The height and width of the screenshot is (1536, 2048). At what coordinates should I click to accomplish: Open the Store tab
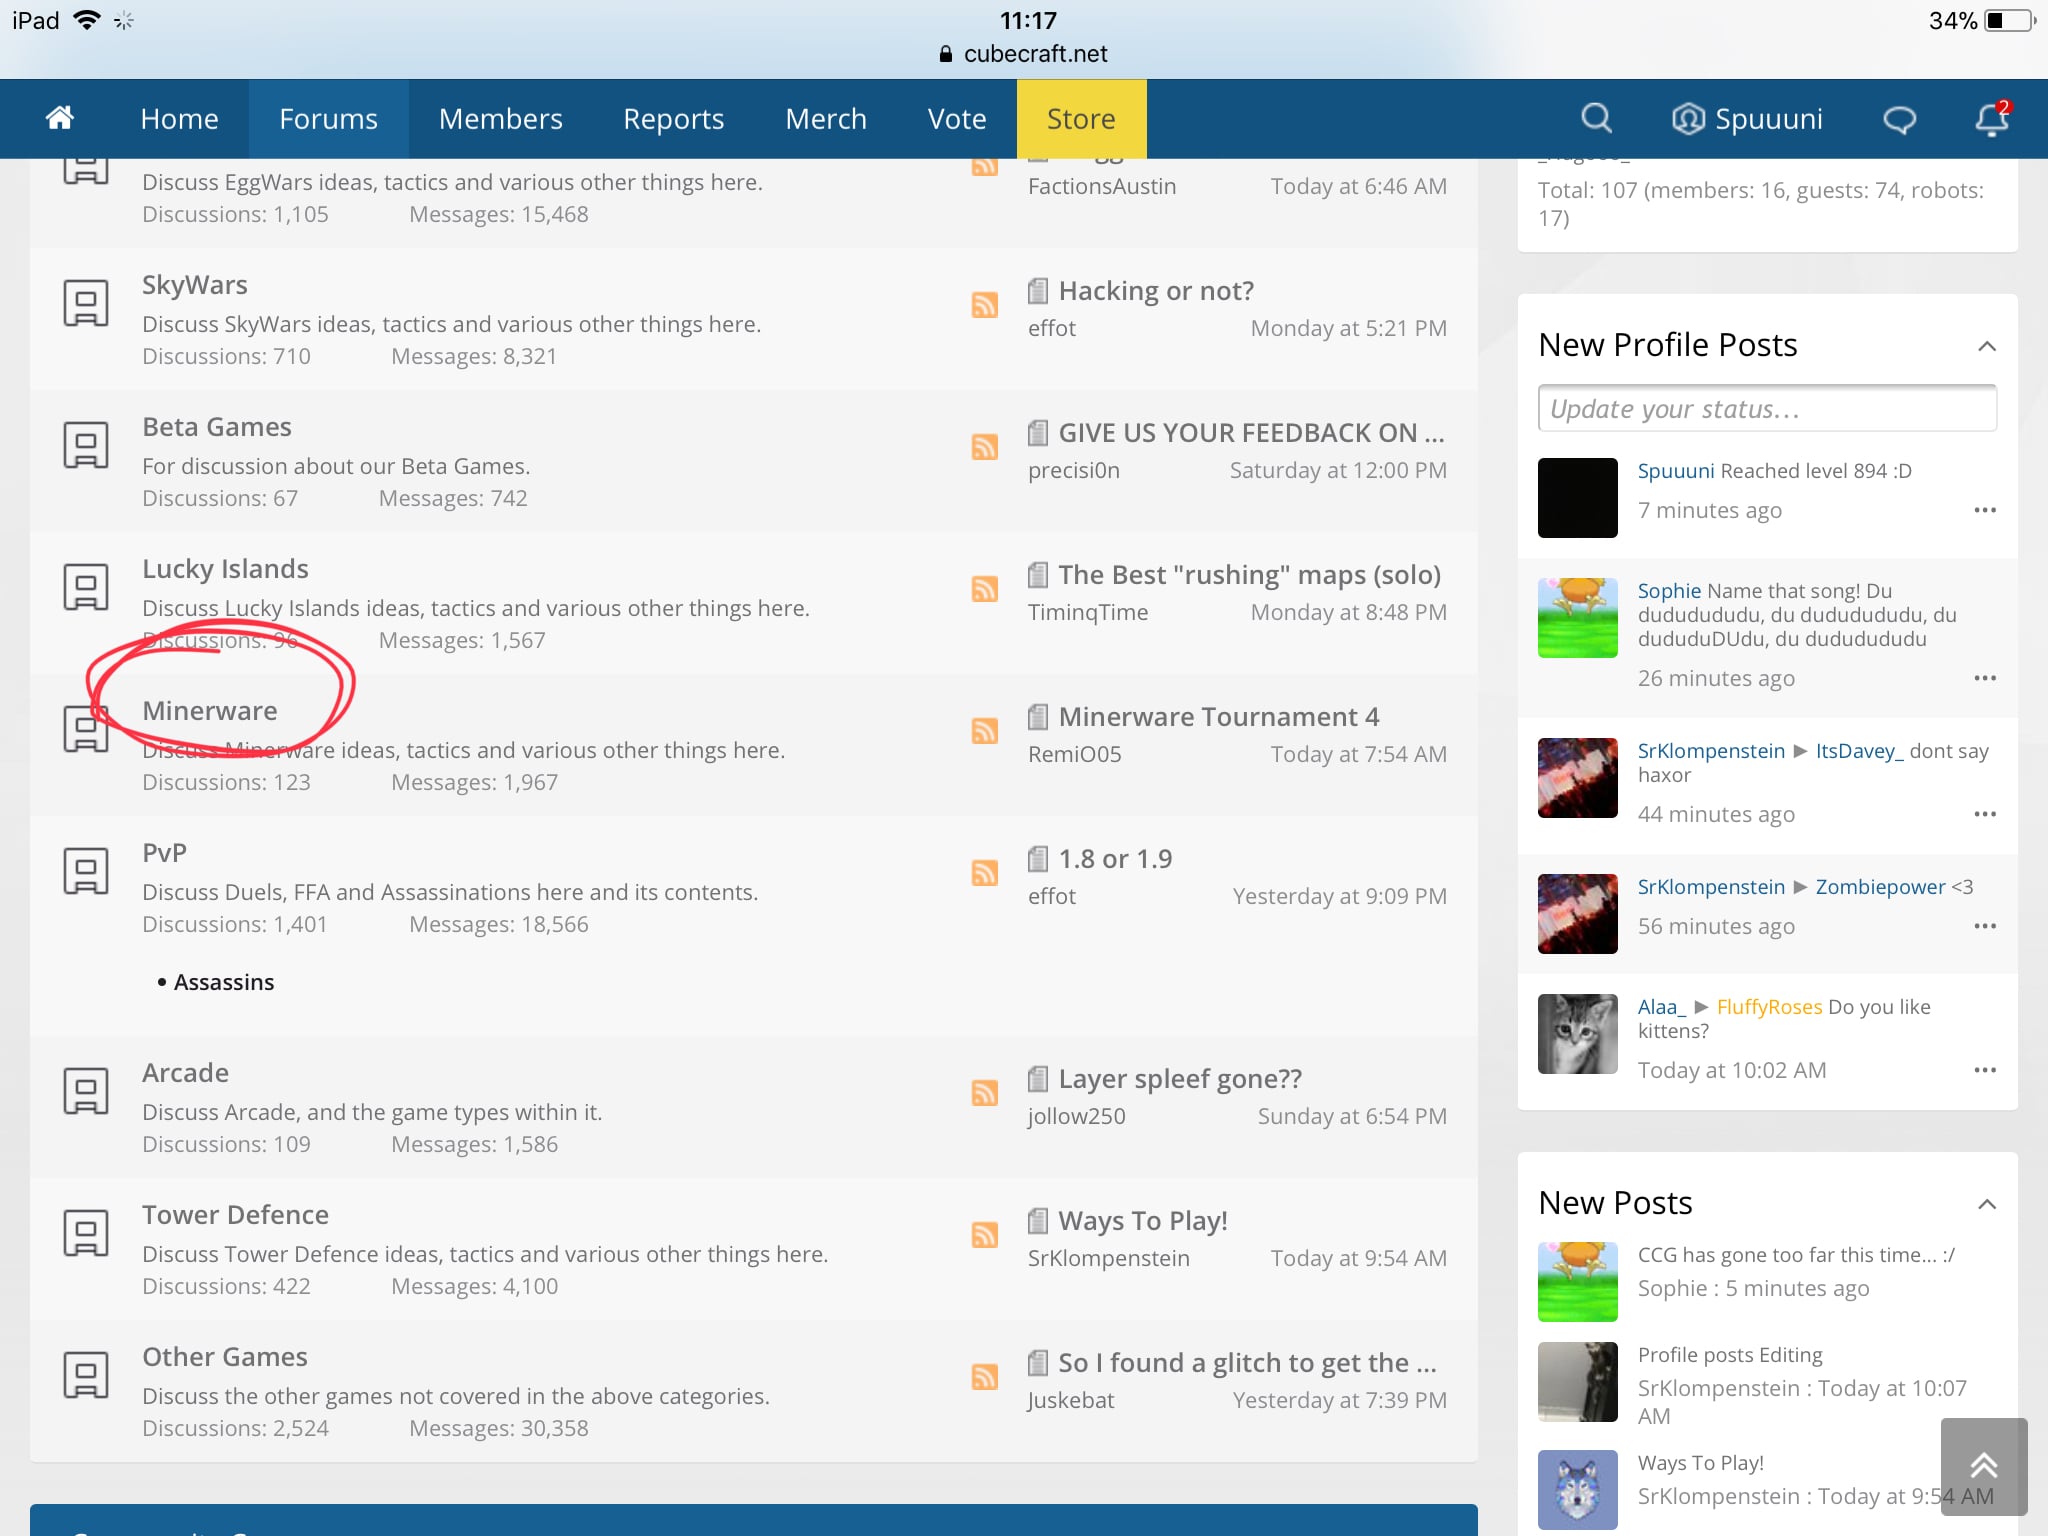click(1081, 119)
